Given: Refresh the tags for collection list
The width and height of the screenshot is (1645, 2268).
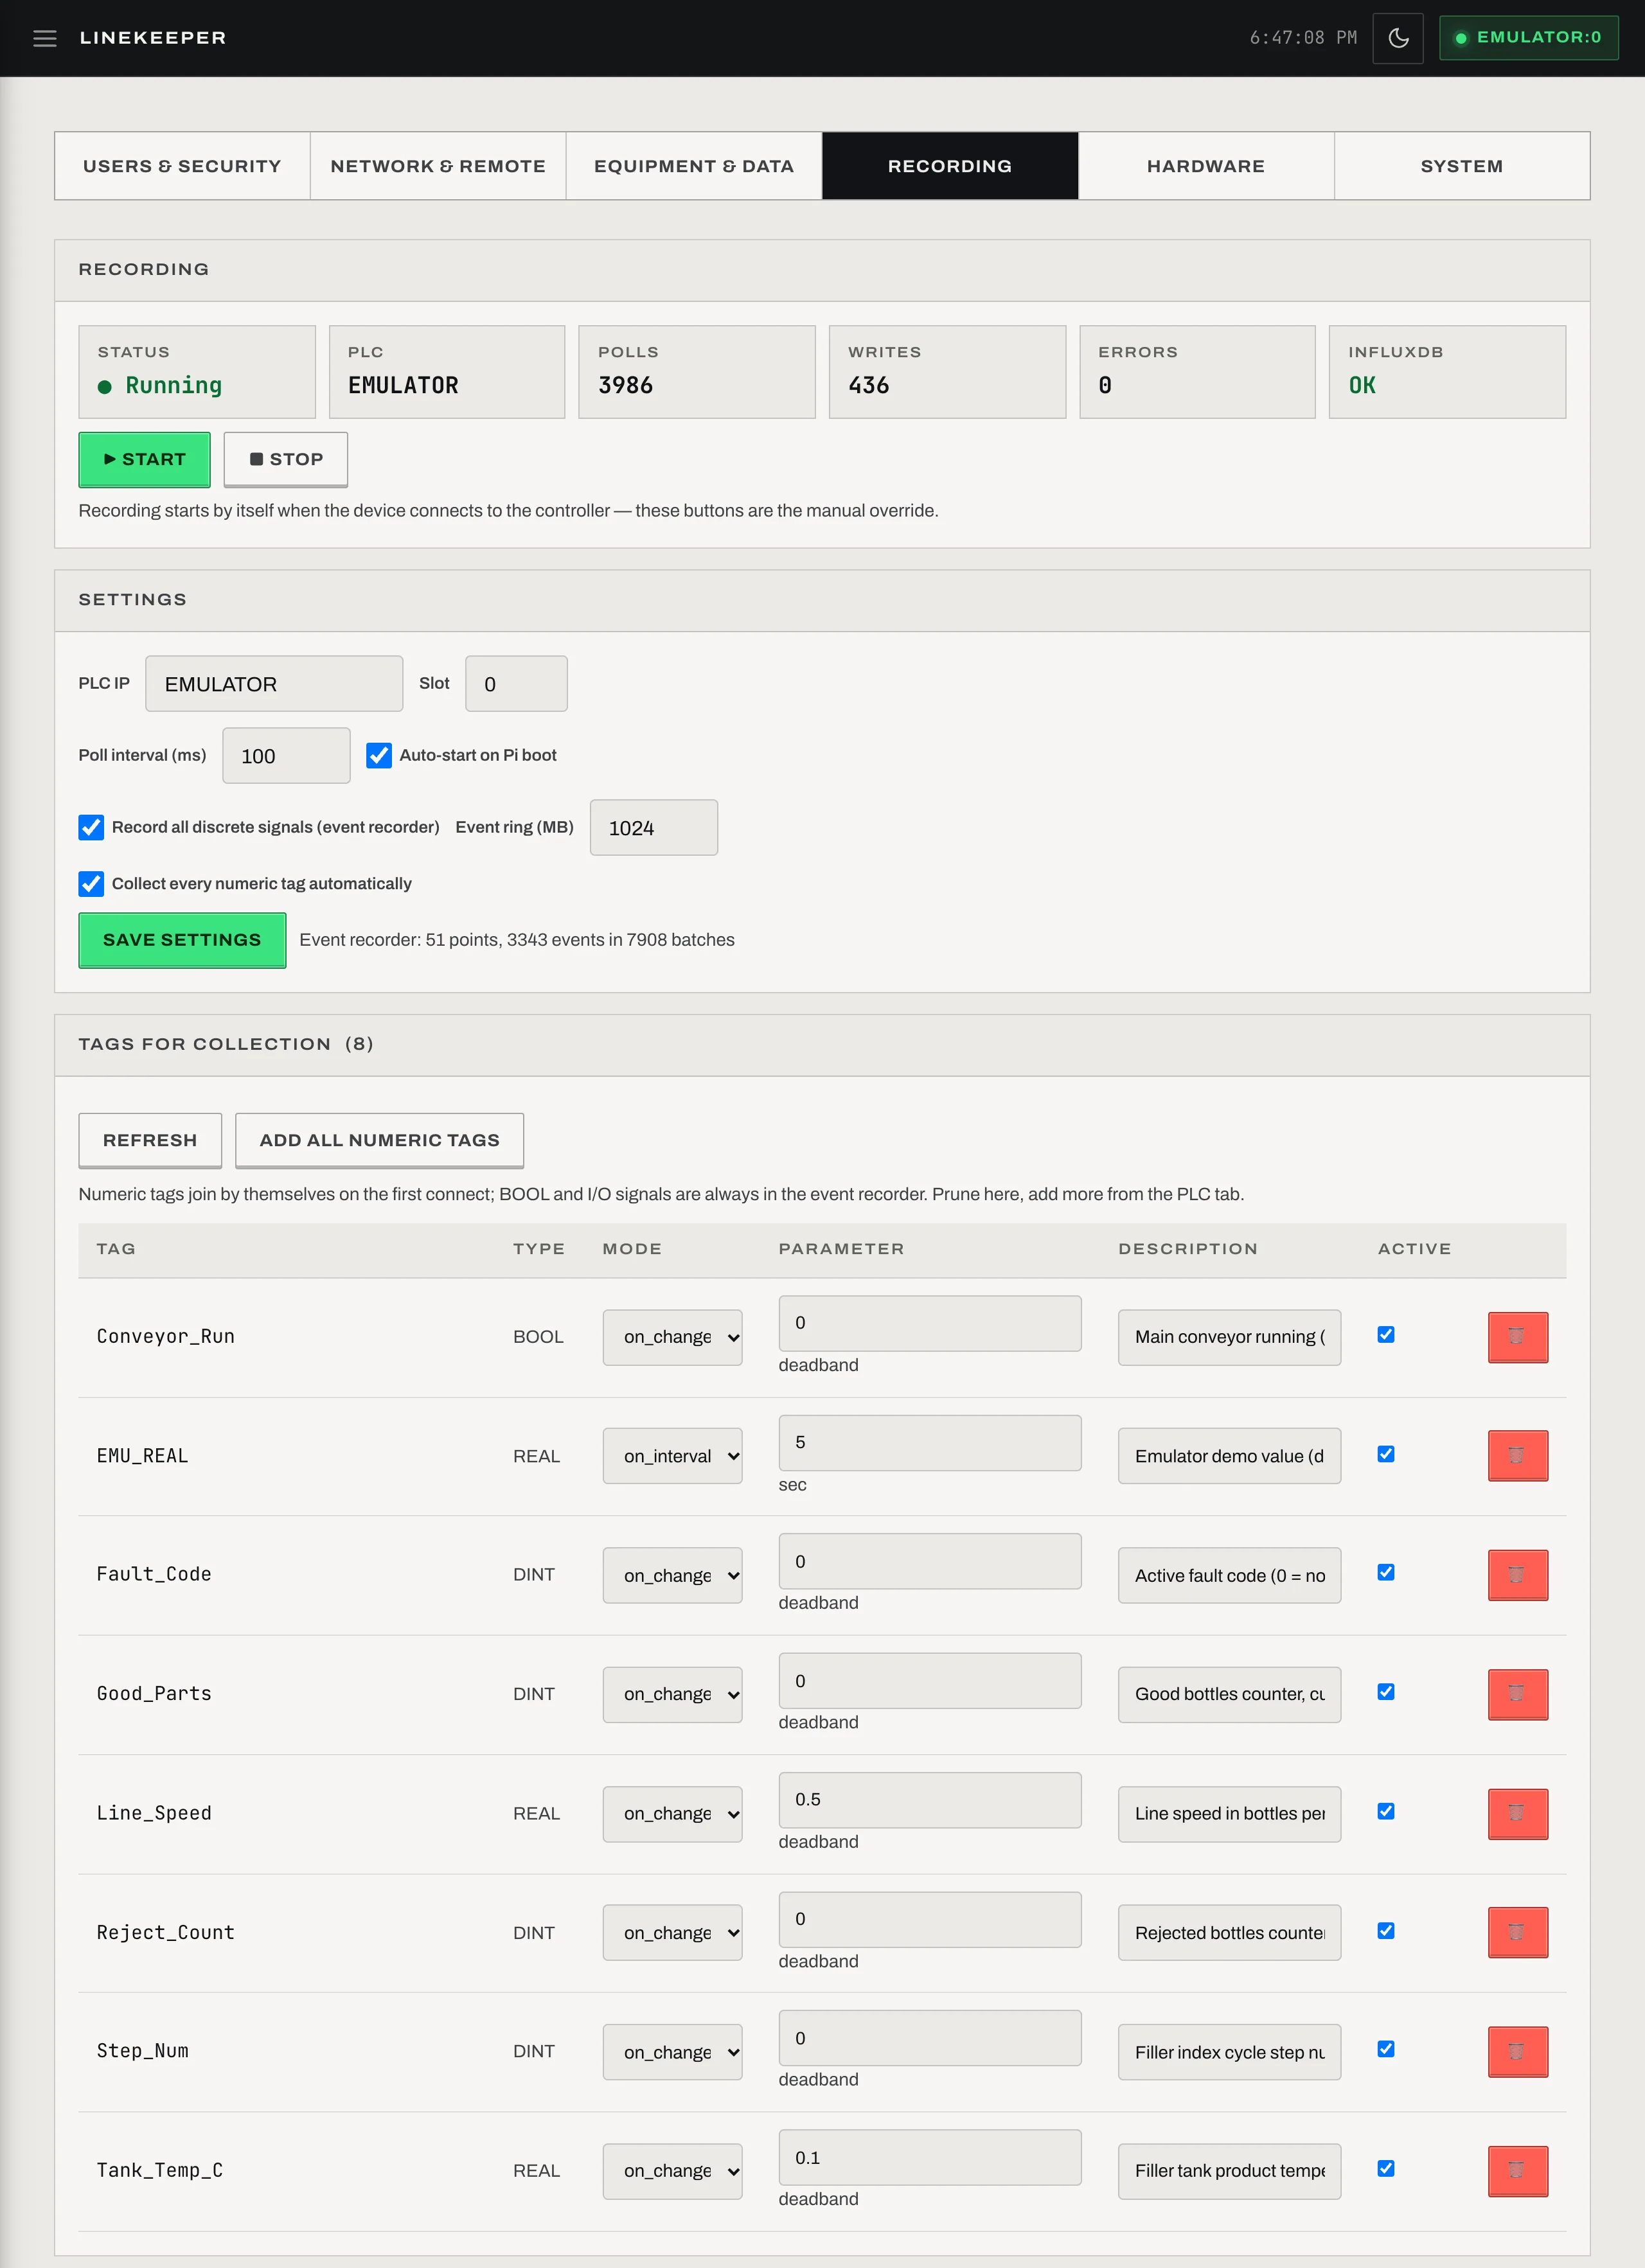Looking at the screenshot, I should [x=150, y=1140].
